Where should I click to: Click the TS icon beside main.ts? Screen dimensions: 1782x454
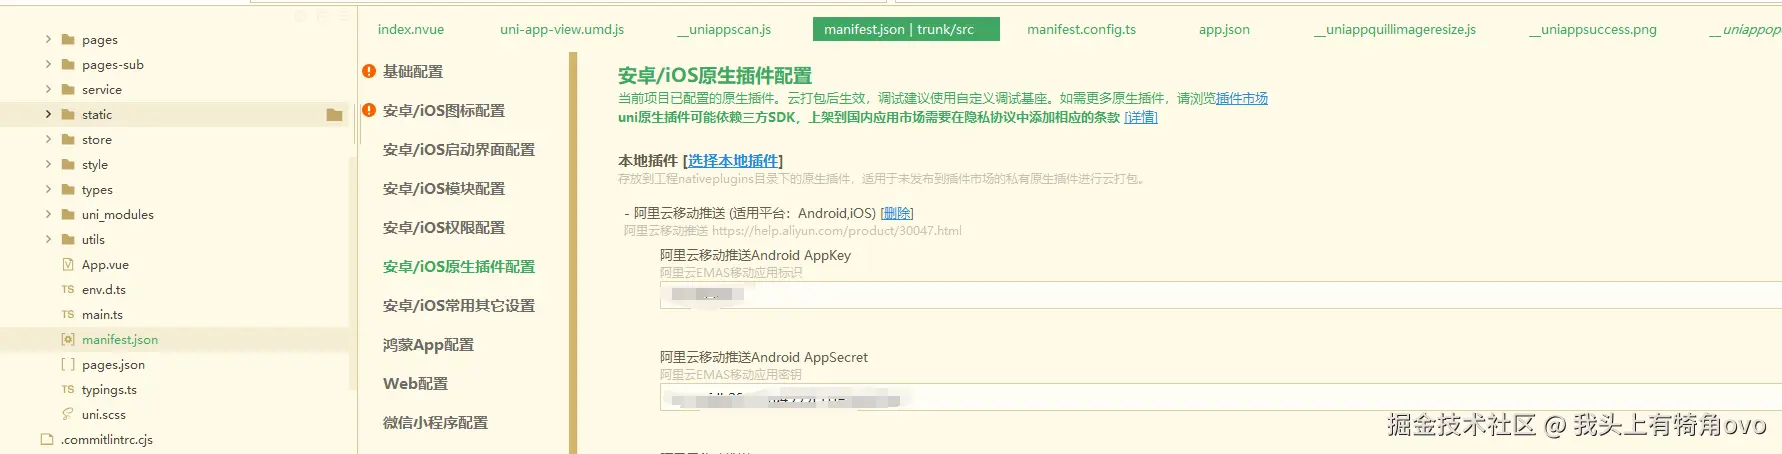point(68,314)
